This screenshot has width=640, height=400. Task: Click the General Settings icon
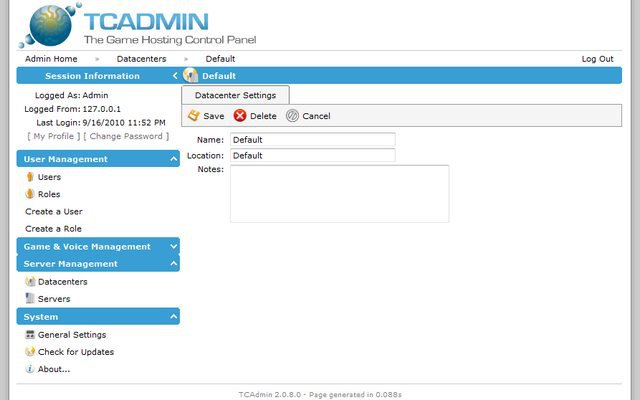[x=30, y=335]
